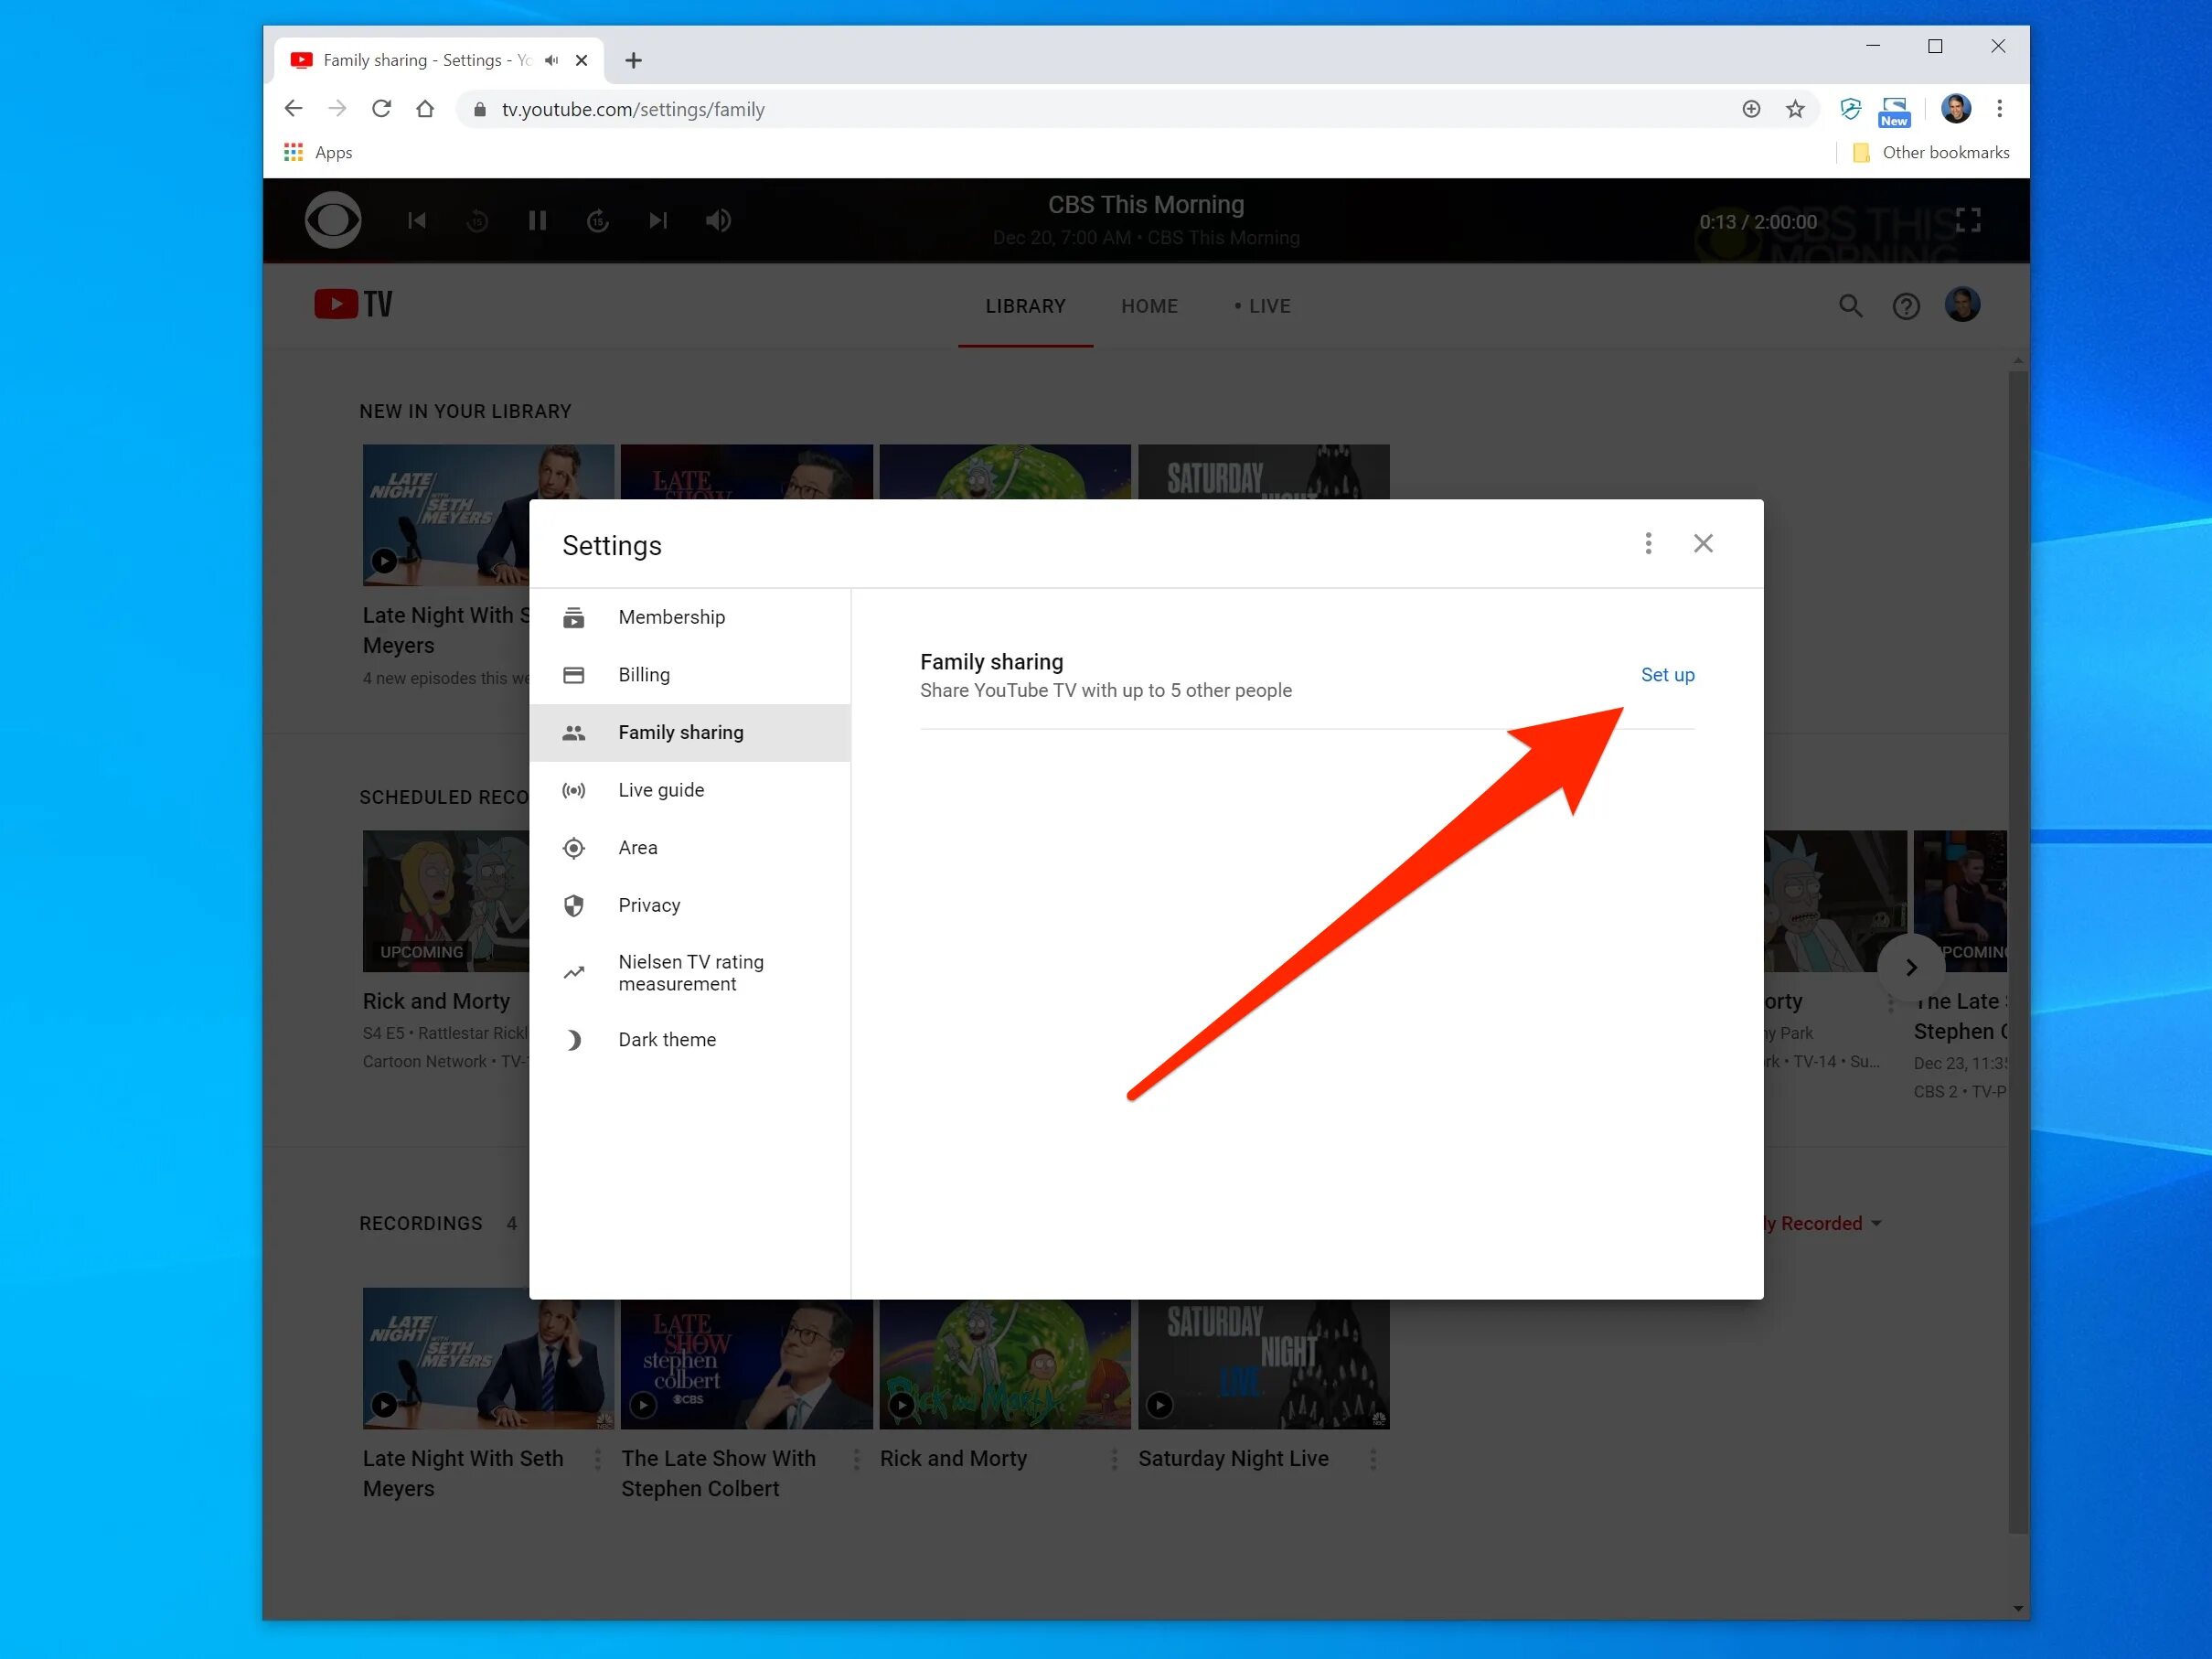Click the Area location target icon
The image size is (2212, 1659).
(x=573, y=848)
